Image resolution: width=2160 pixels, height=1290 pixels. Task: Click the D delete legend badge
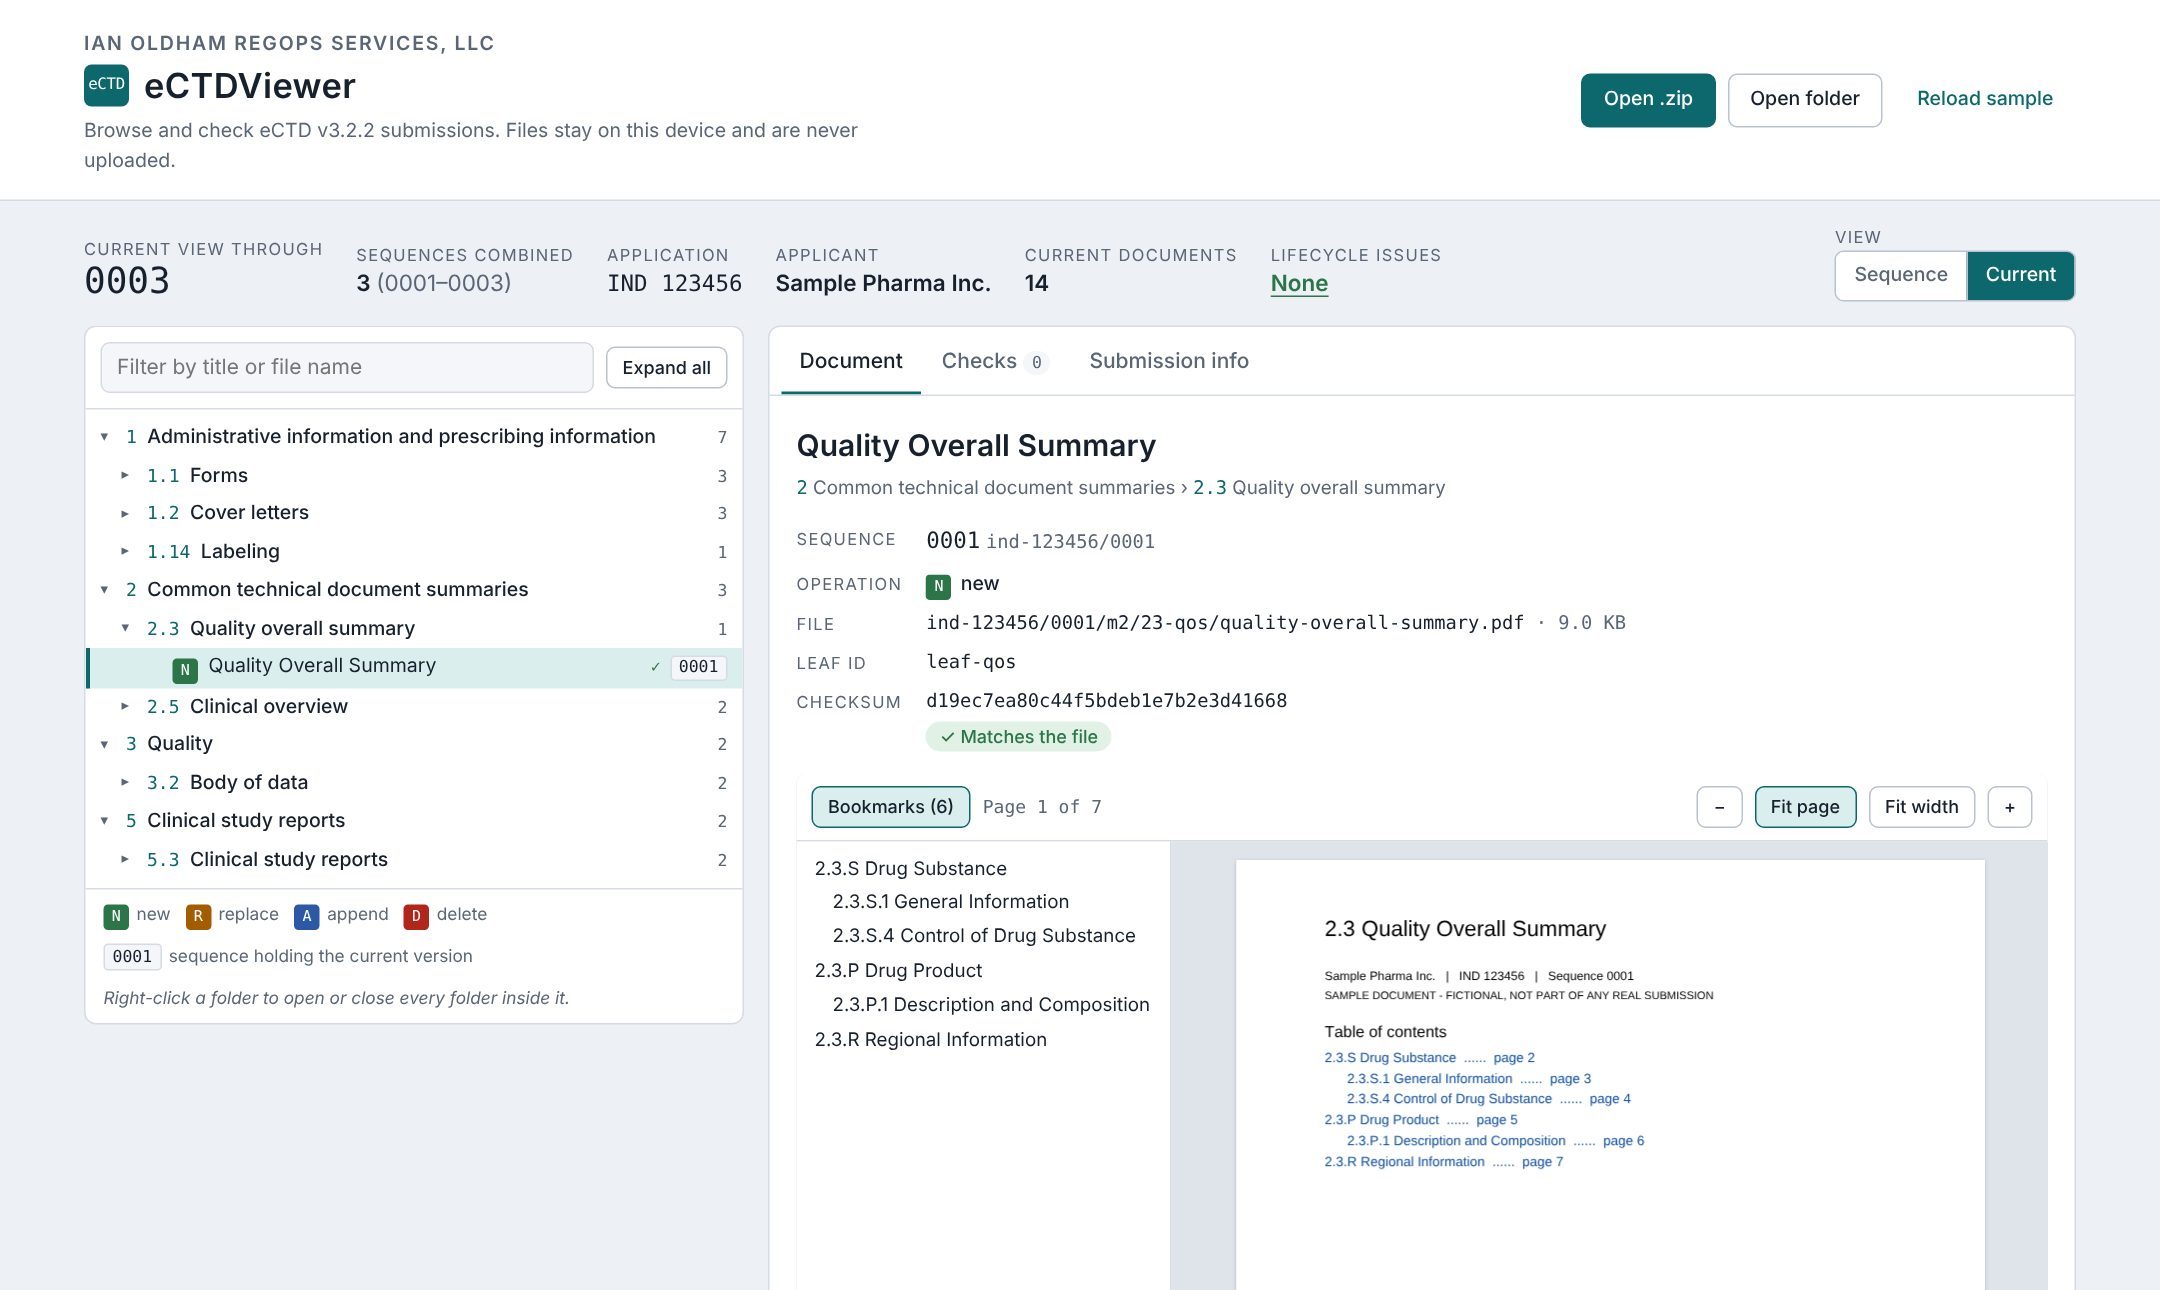[416, 916]
